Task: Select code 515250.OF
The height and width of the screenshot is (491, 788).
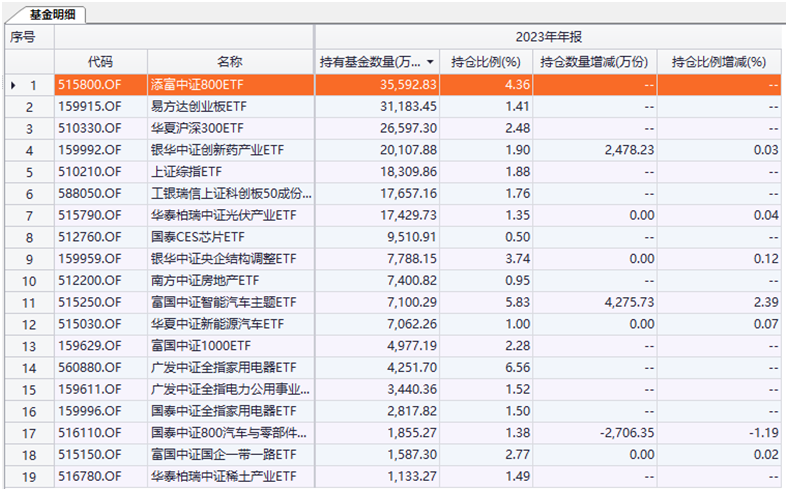Action: [x=89, y=303]
